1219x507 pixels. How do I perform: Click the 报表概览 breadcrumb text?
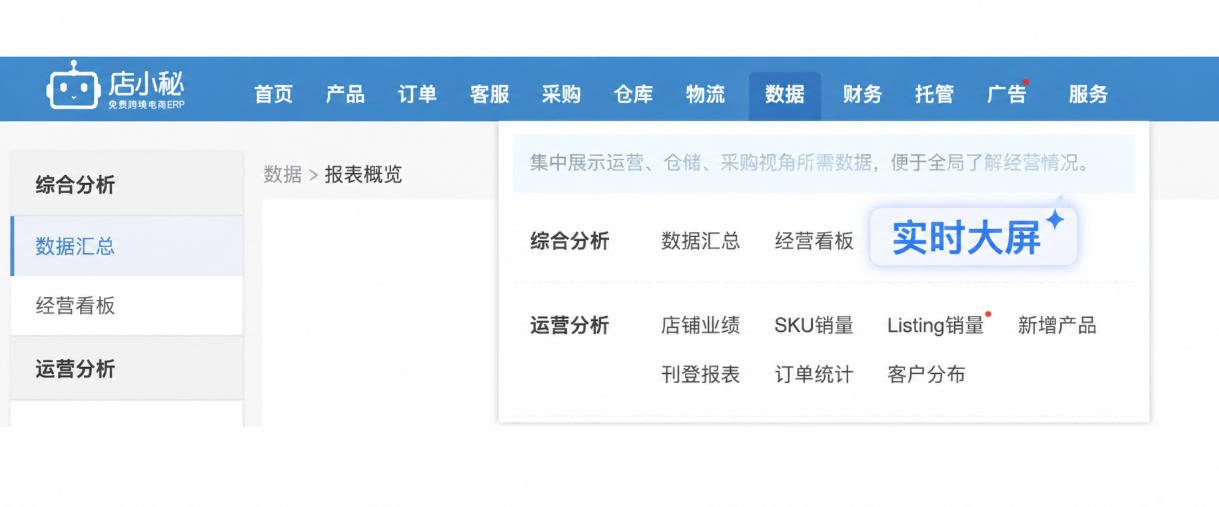pyautogui.click(x=363, y=174)
